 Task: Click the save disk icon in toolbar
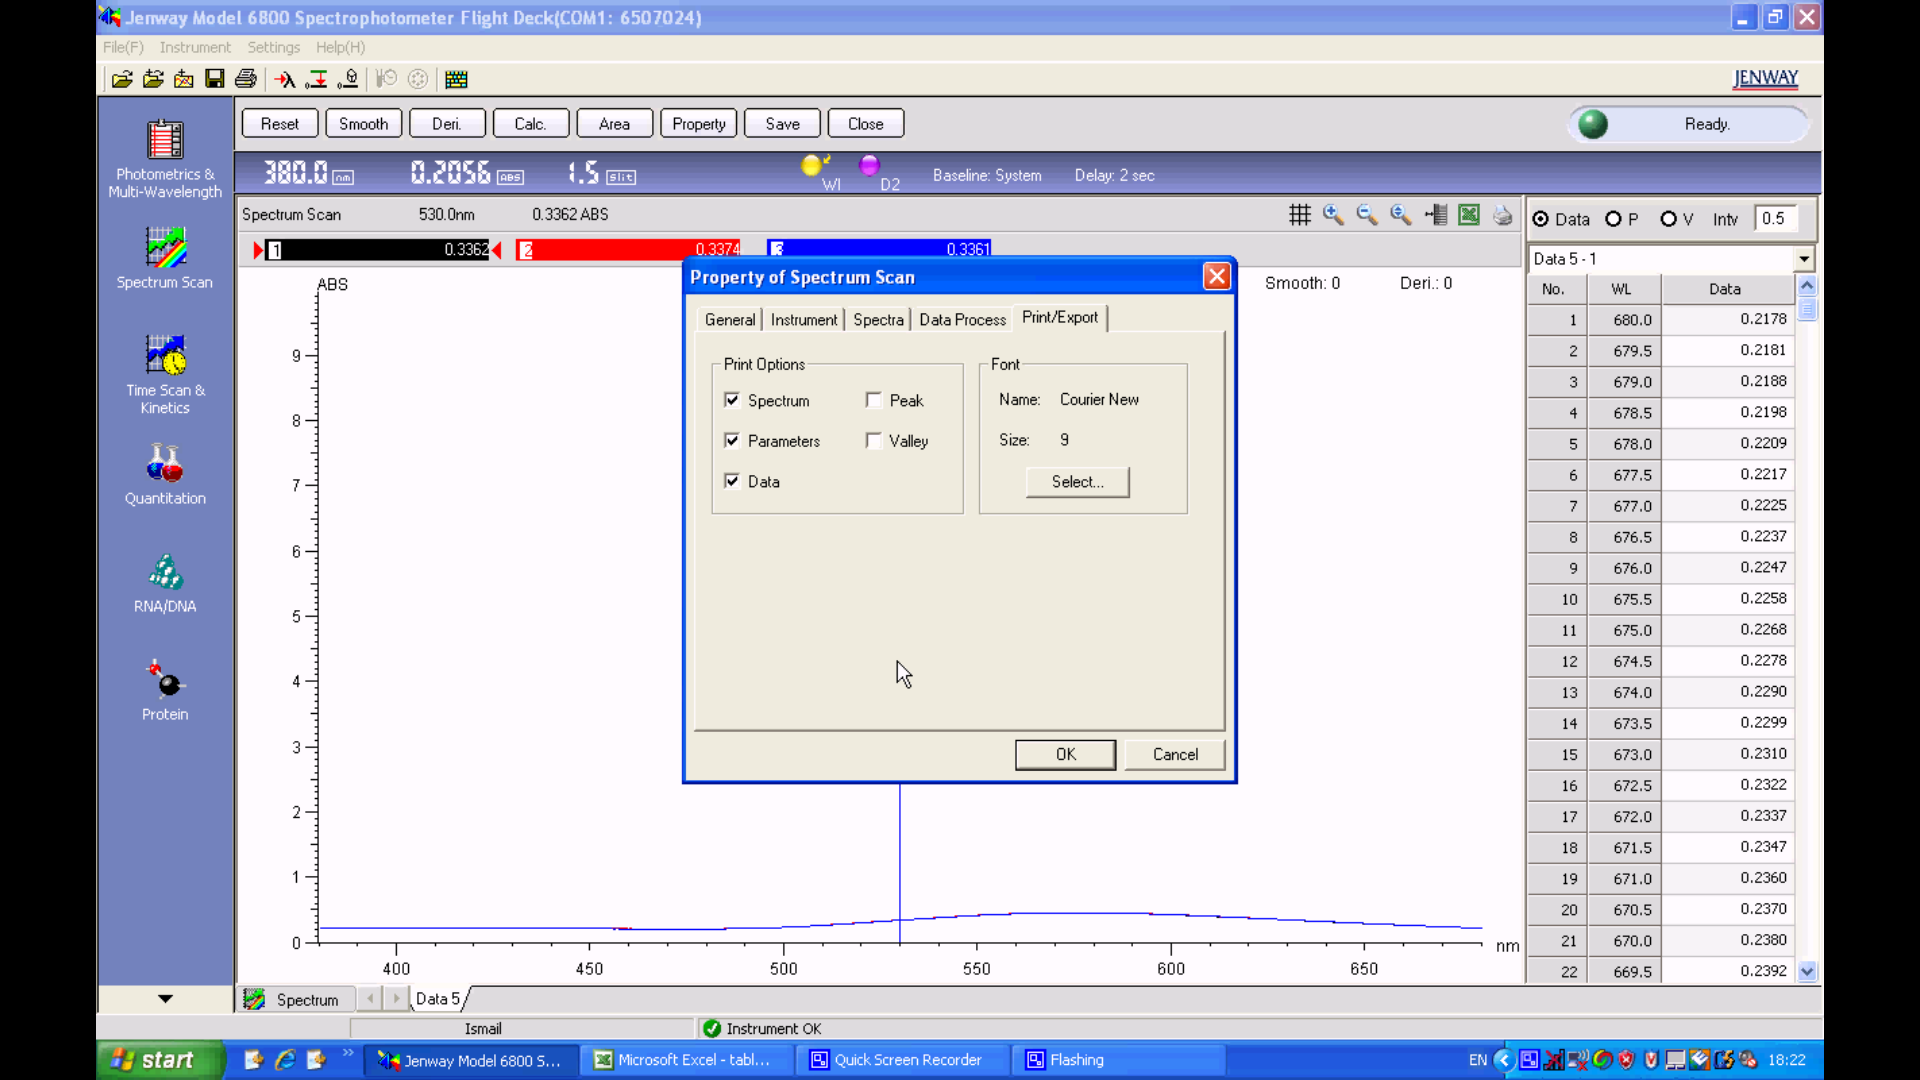(215, 79)
